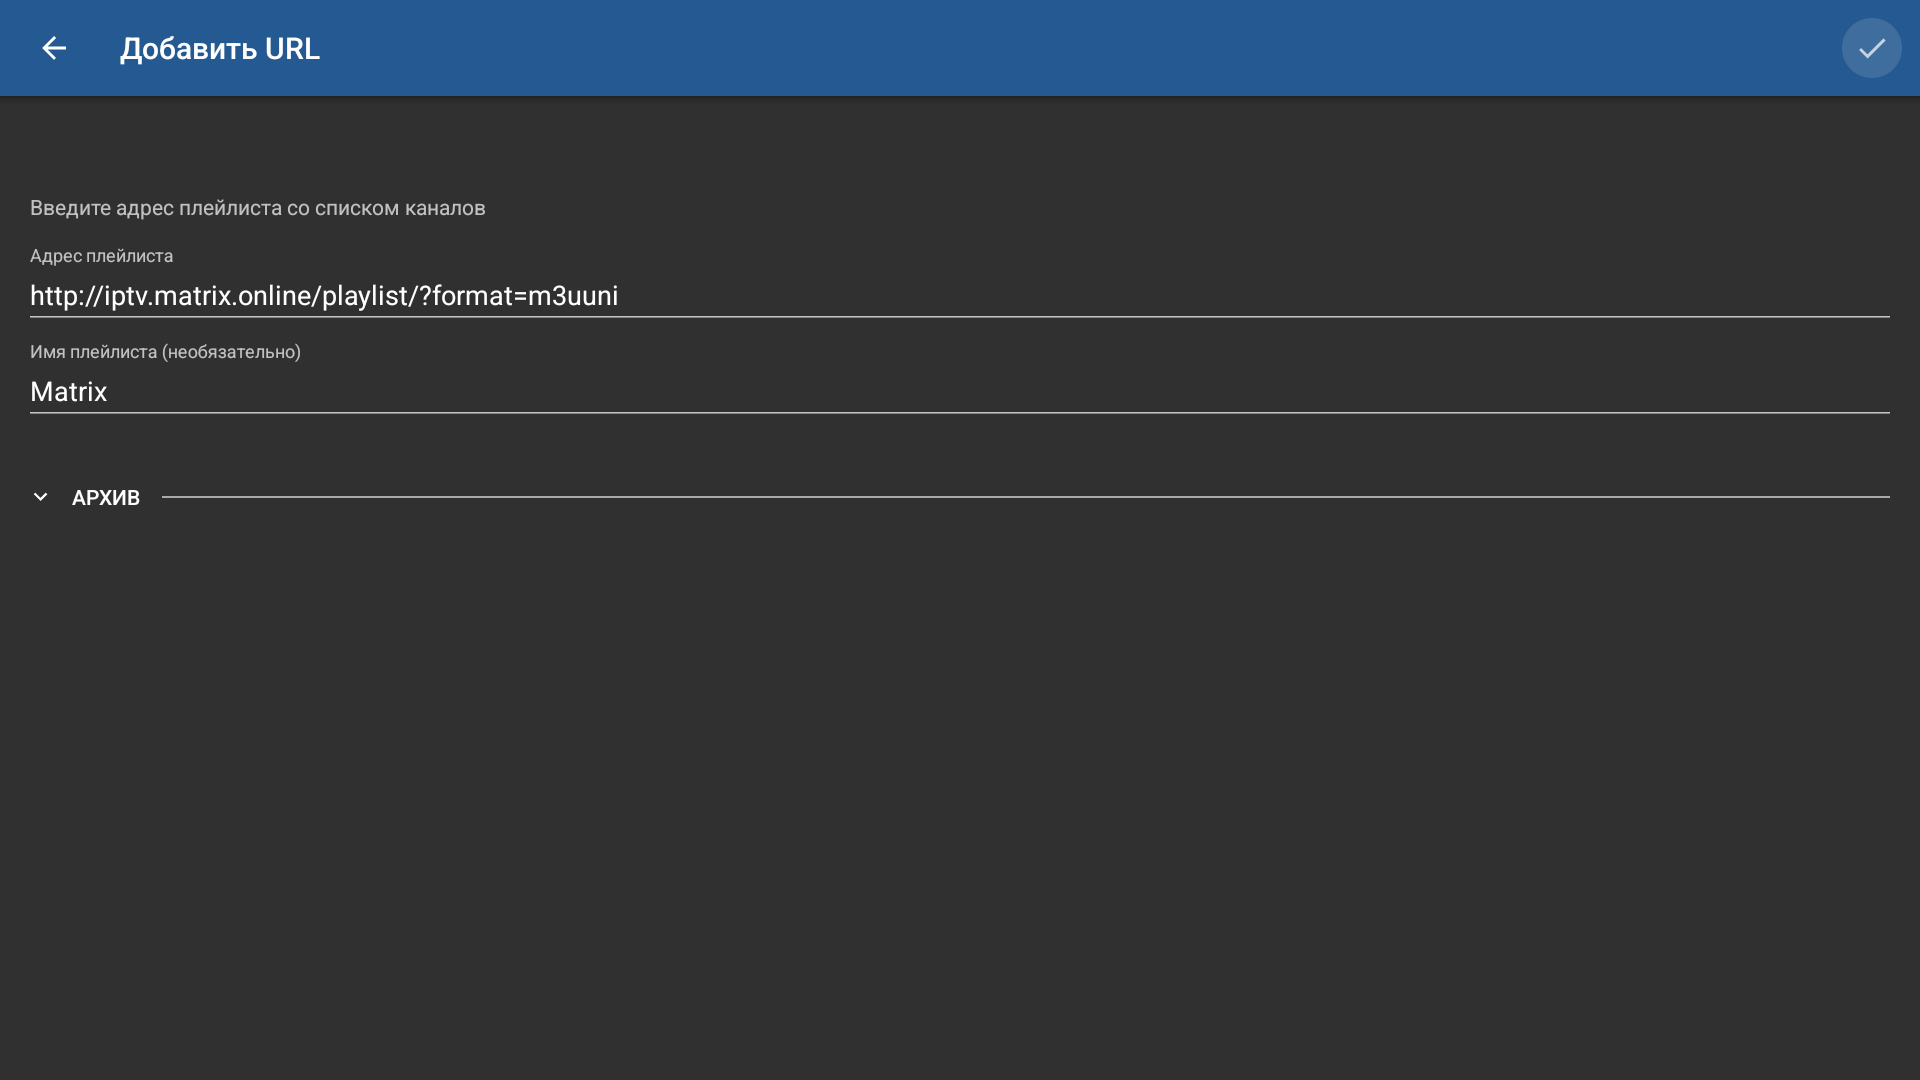Click 'playlist' word inside the URL text
The height and width of the screenshot is (1080, 1920).
tap(364, 296)
